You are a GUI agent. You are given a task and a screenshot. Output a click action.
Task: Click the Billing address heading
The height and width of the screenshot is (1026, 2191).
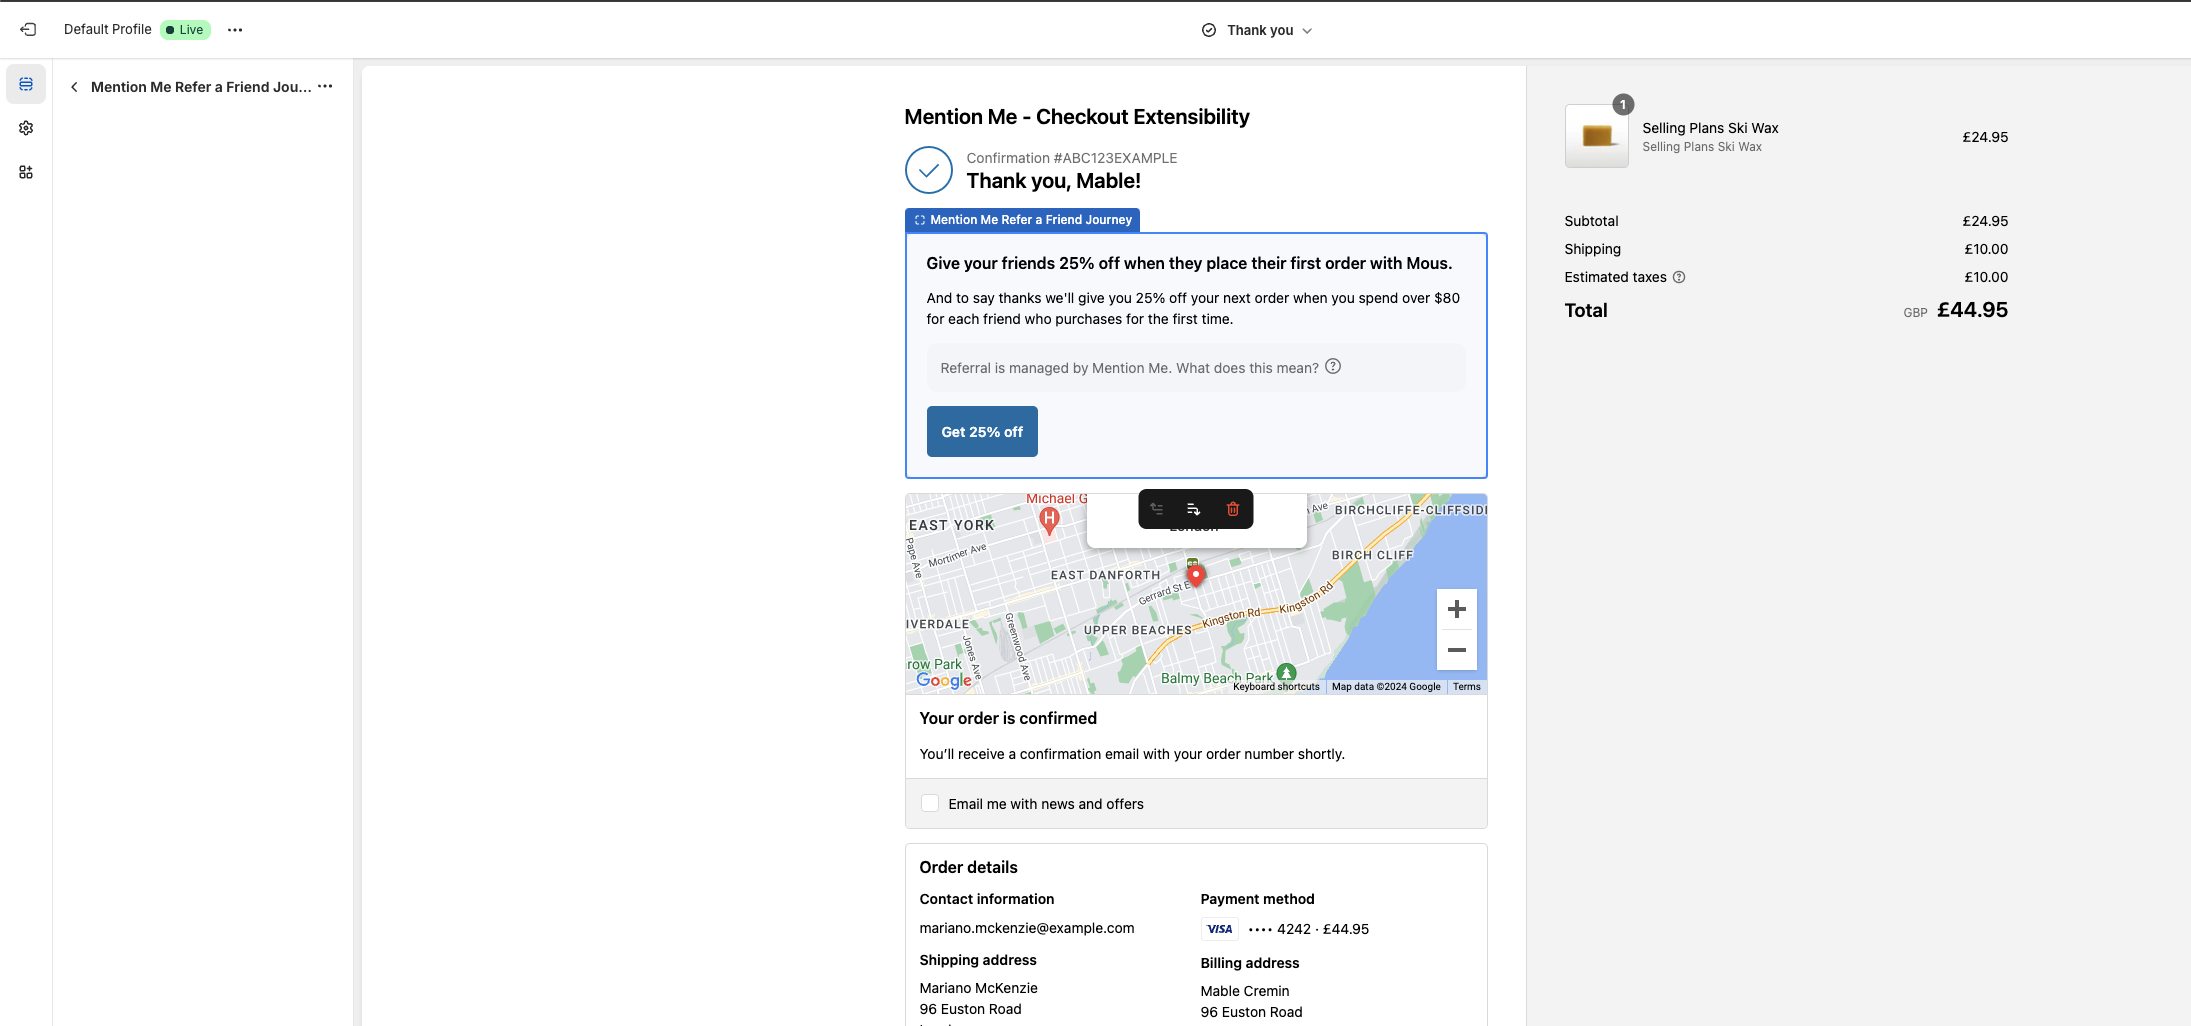(x=1250, y=963)
